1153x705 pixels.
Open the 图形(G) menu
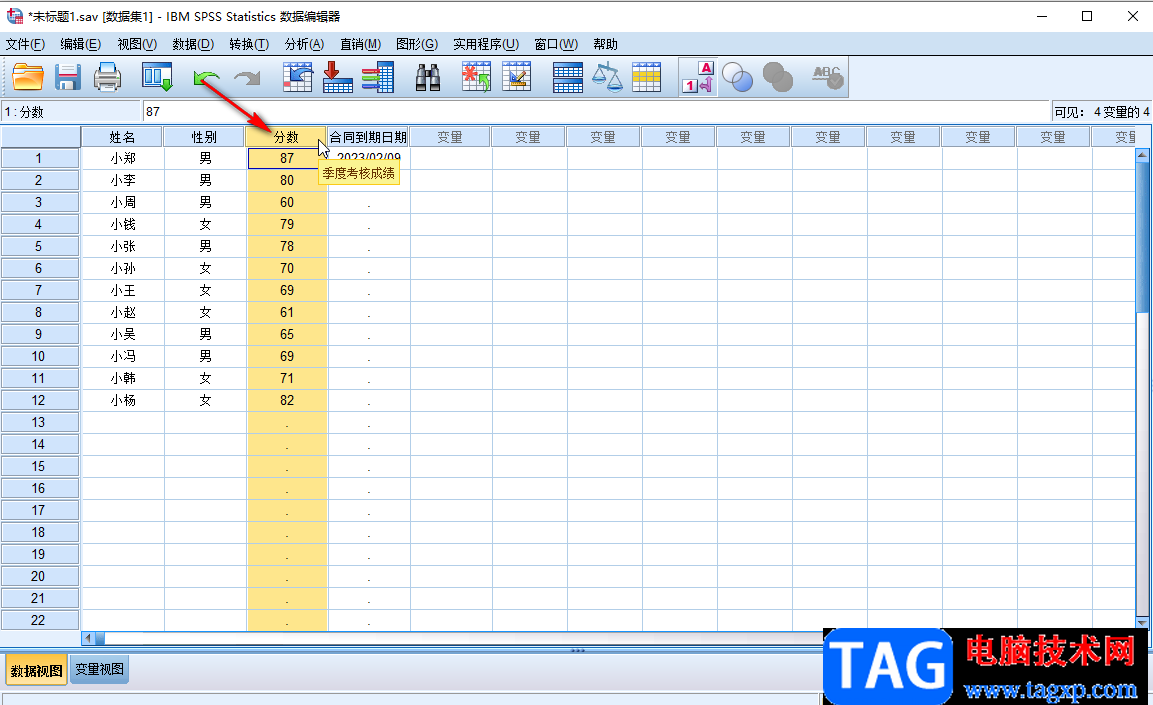(417, 44)
